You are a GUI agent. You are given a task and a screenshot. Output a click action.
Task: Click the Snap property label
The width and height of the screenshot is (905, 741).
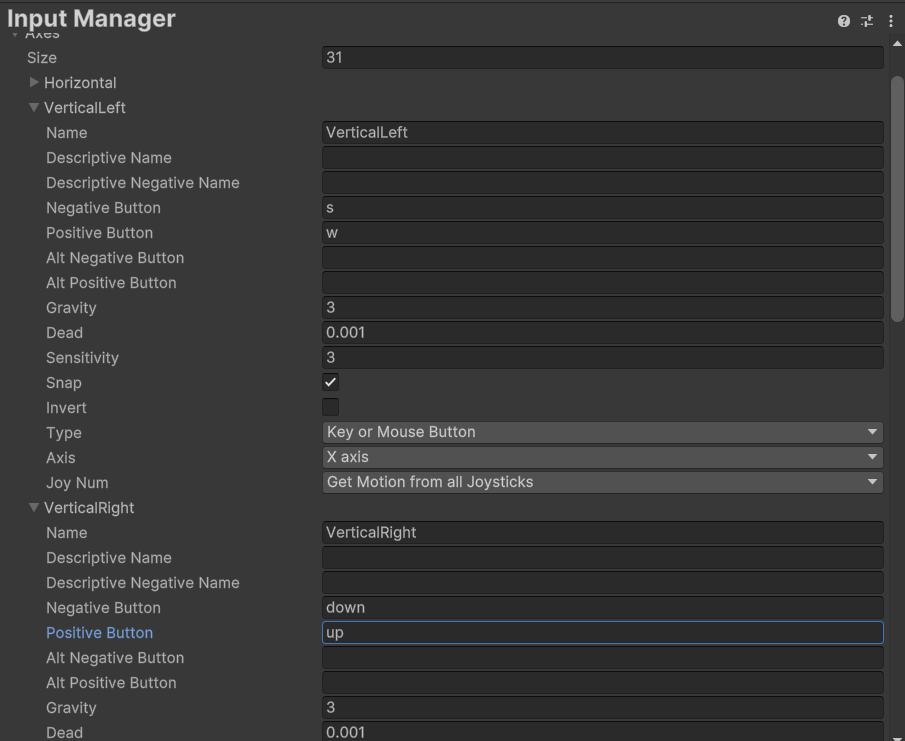[x=63, y=383]
